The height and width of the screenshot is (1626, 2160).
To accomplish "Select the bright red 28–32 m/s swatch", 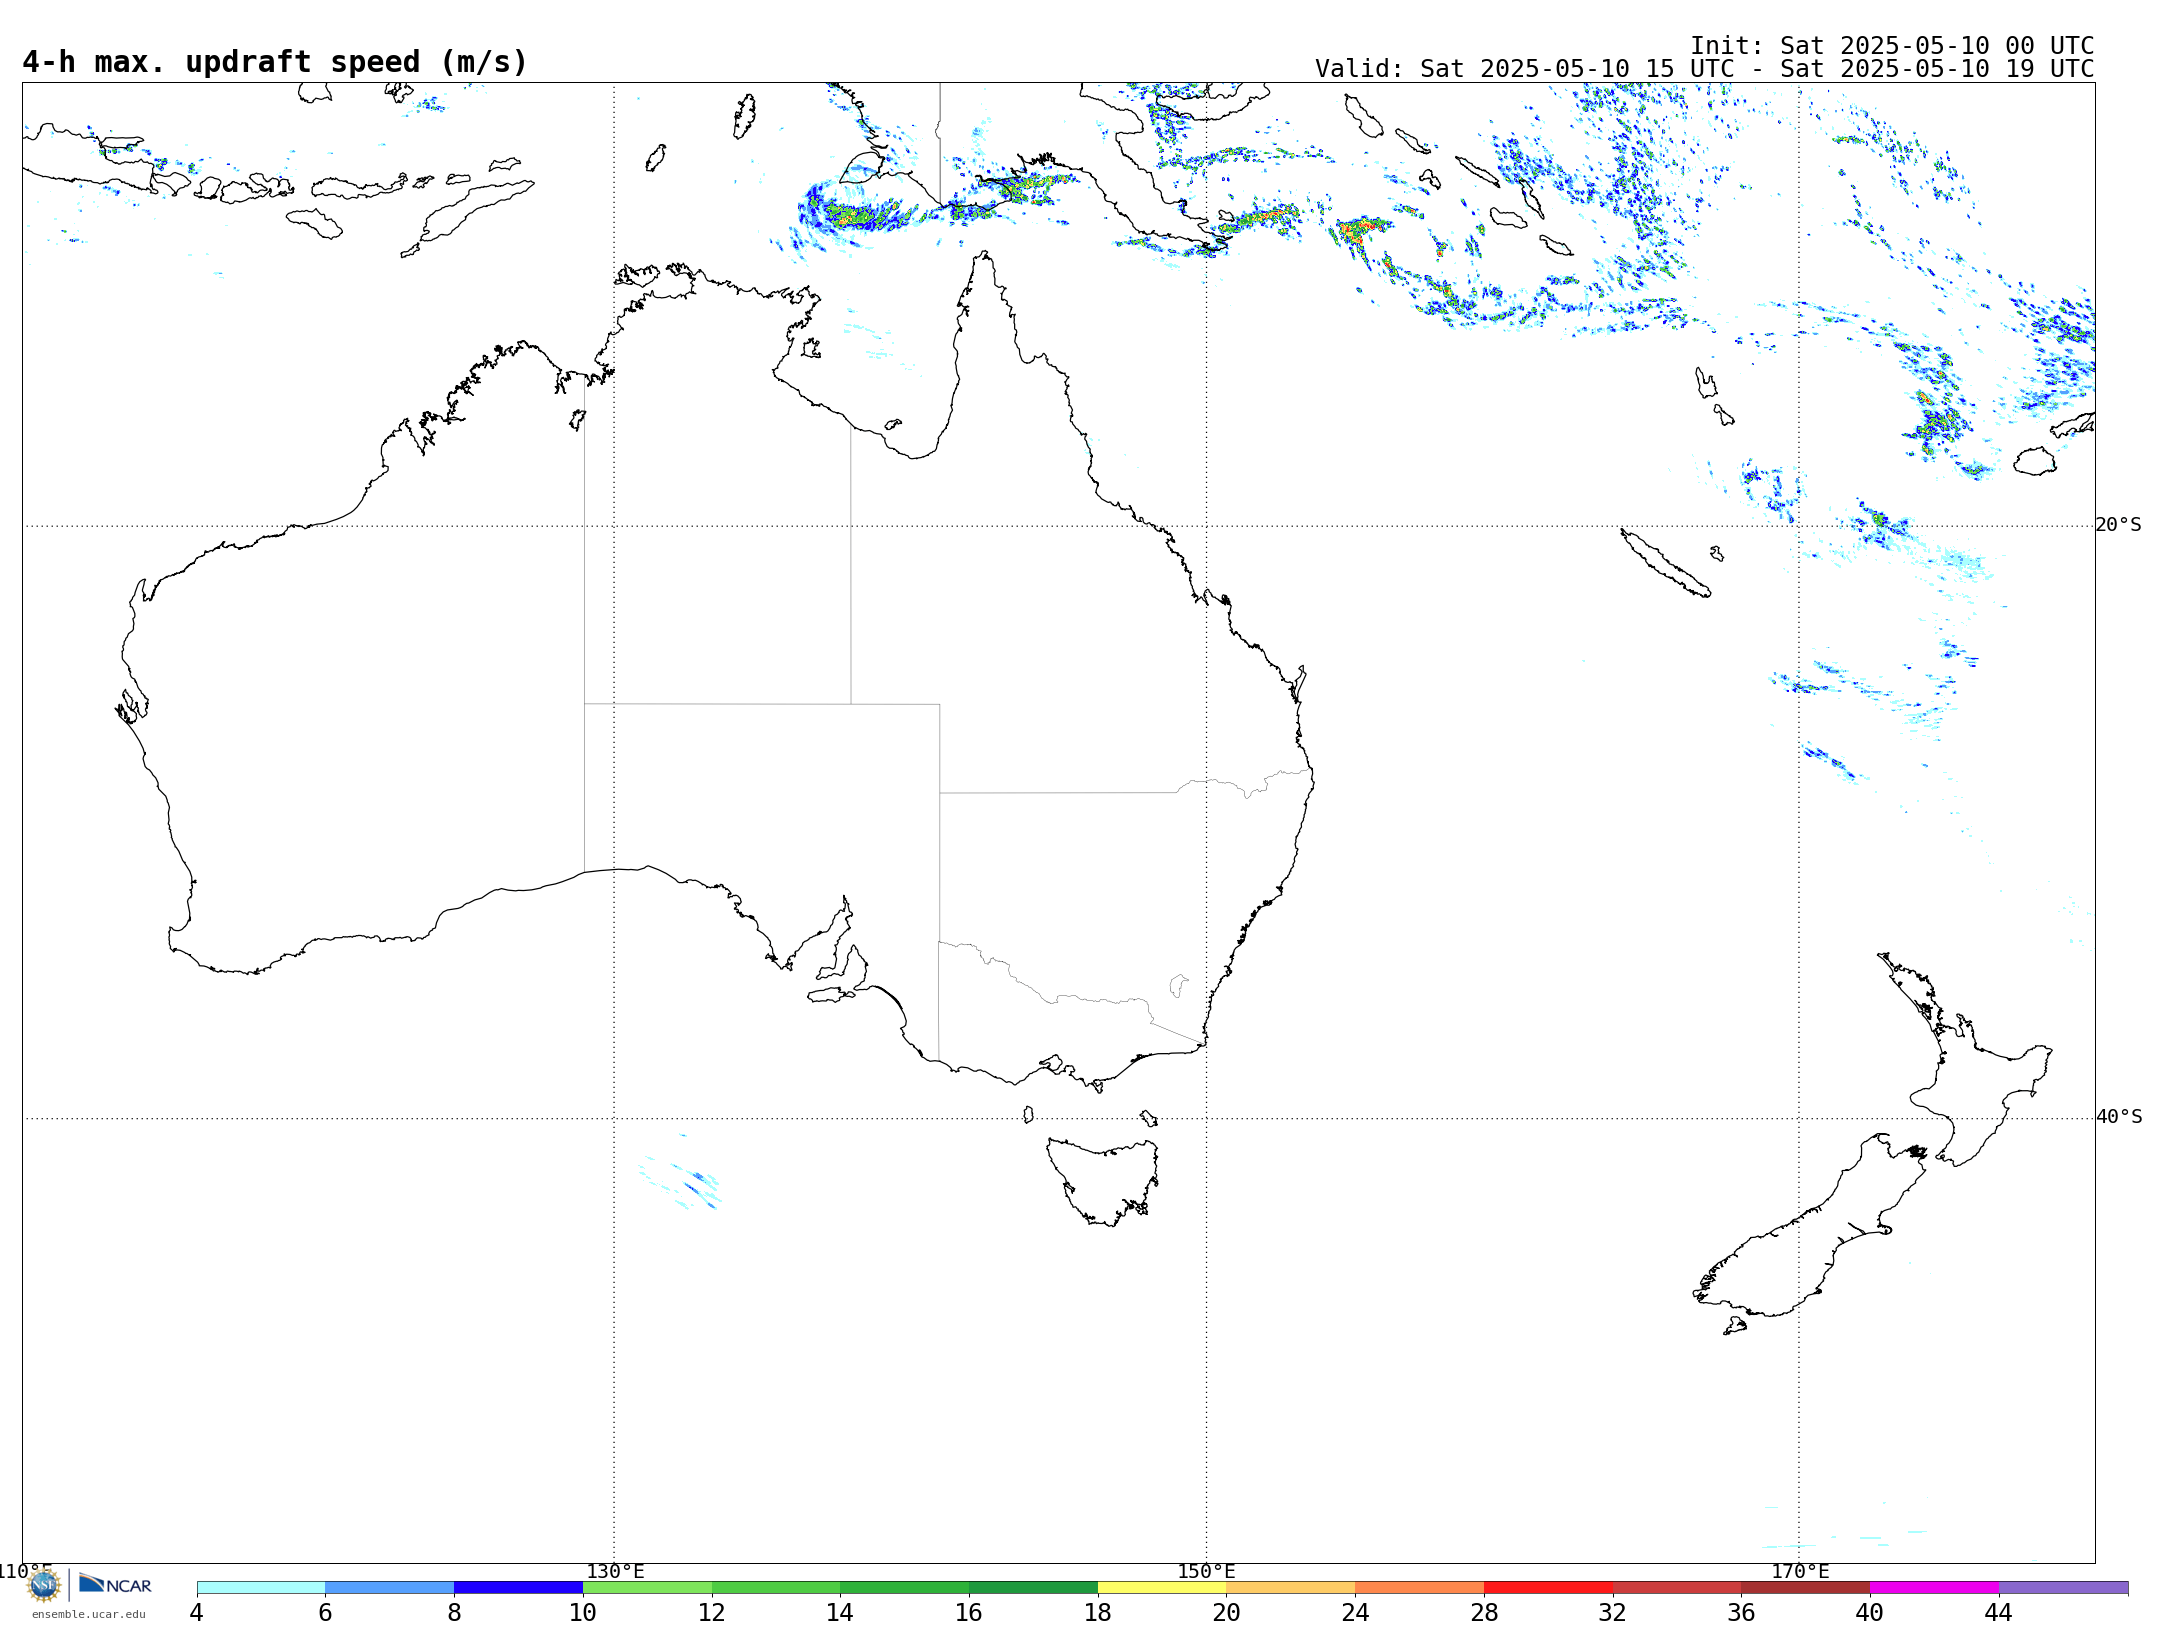I will pyautogui.click(x=1548, y=1588).
